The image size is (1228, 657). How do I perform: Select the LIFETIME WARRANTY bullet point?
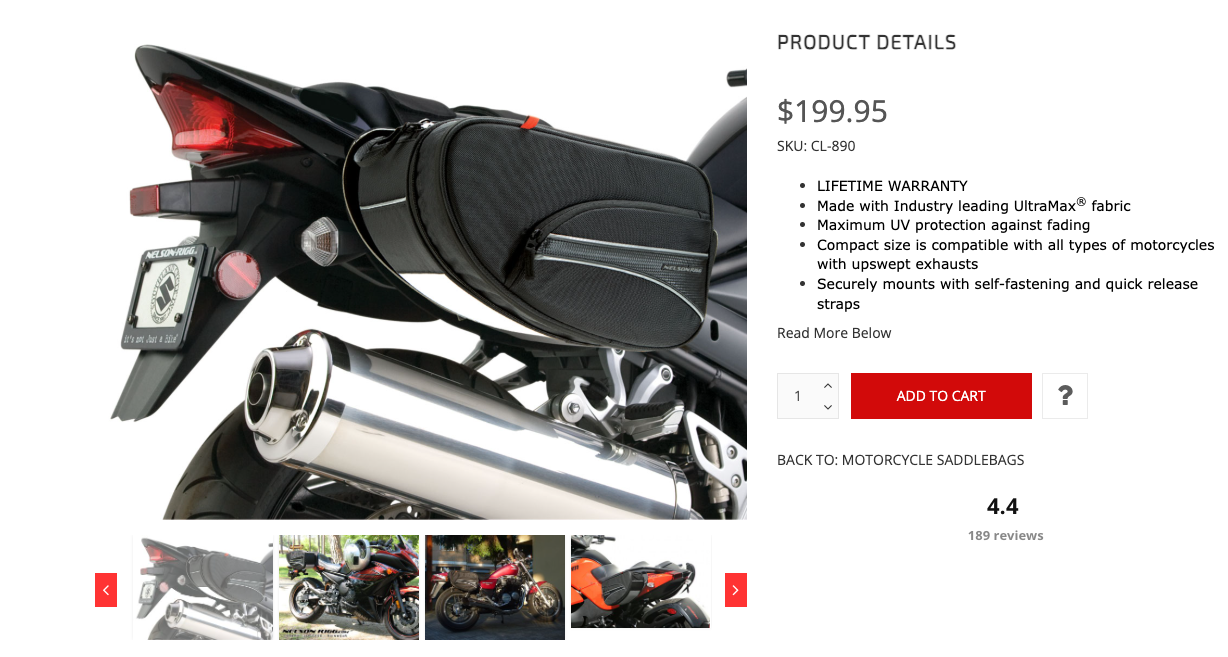click(892, 186)
